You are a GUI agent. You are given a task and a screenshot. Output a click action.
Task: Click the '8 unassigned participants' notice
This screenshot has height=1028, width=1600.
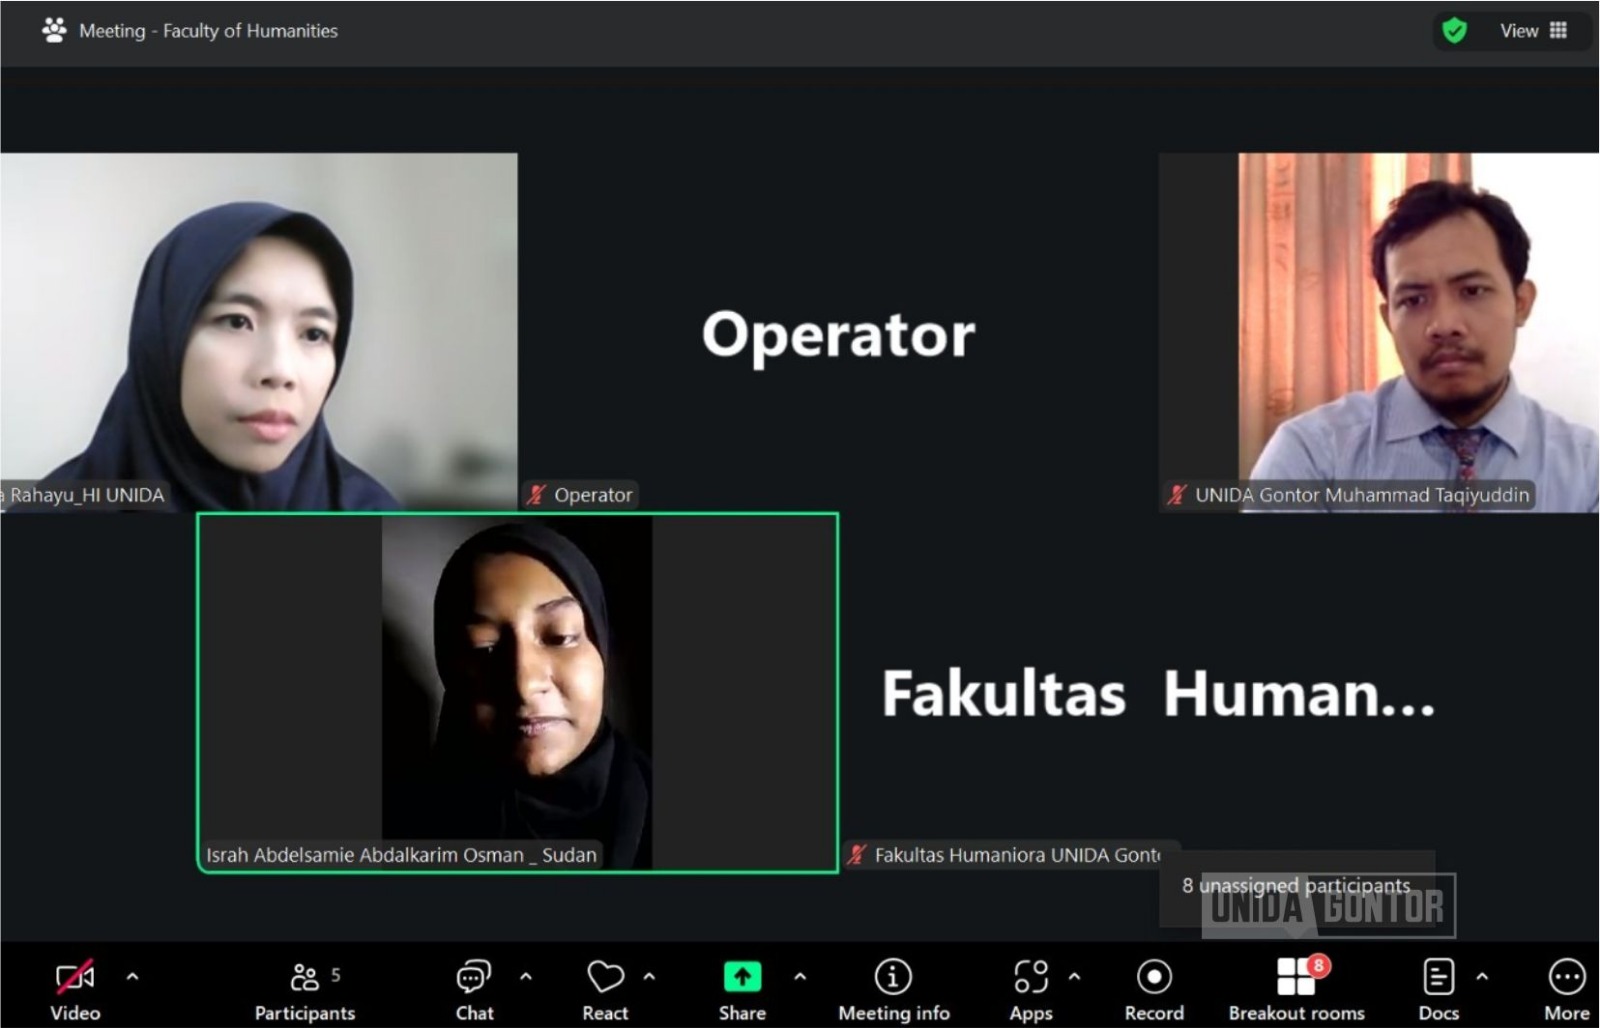pyautogui.click(x=1296, y=886)
